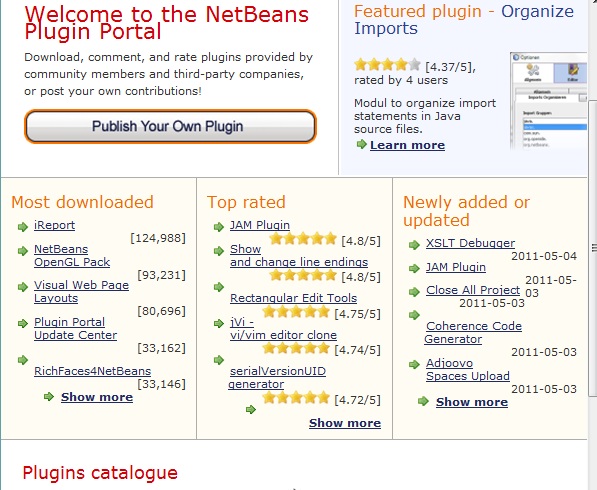The width and height of the screenshot is (597, 490).
Task: Click the Organize Imports screenshot thumbnail
Action: click(x=549, y=101)
